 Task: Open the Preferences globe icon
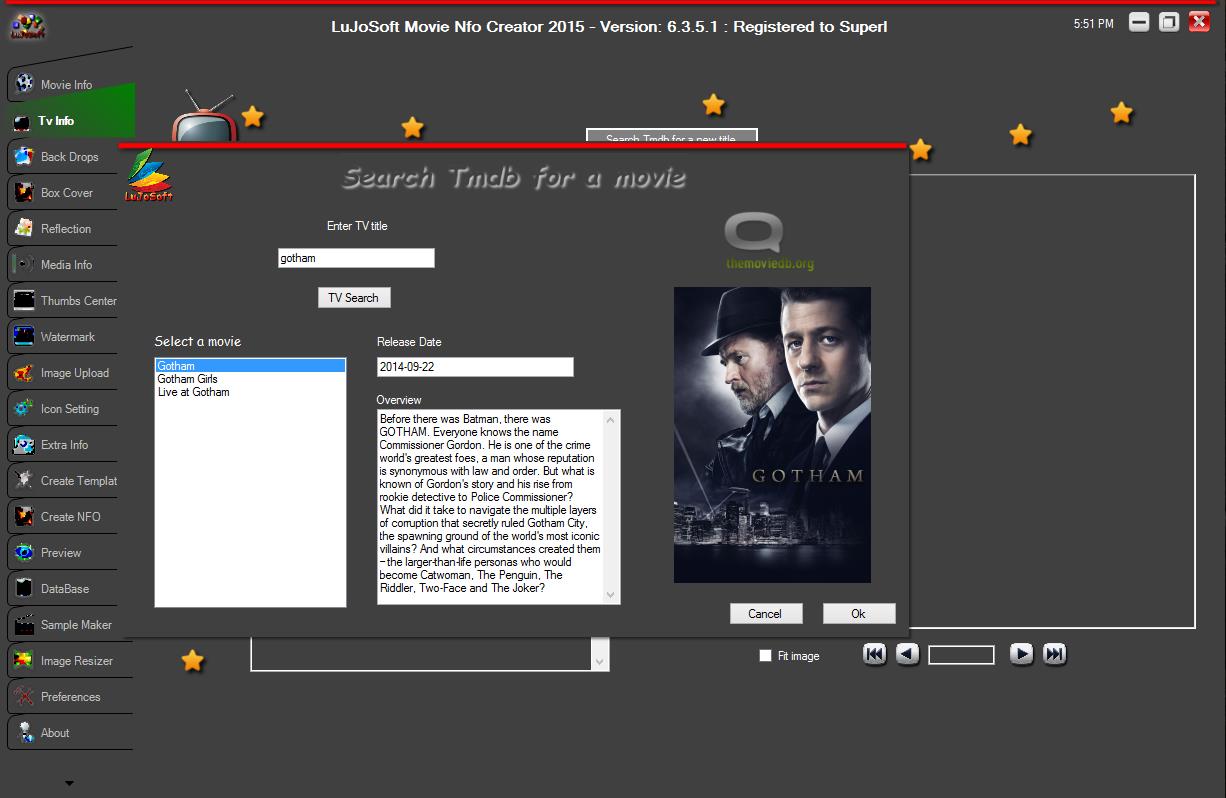coord(24,696)
